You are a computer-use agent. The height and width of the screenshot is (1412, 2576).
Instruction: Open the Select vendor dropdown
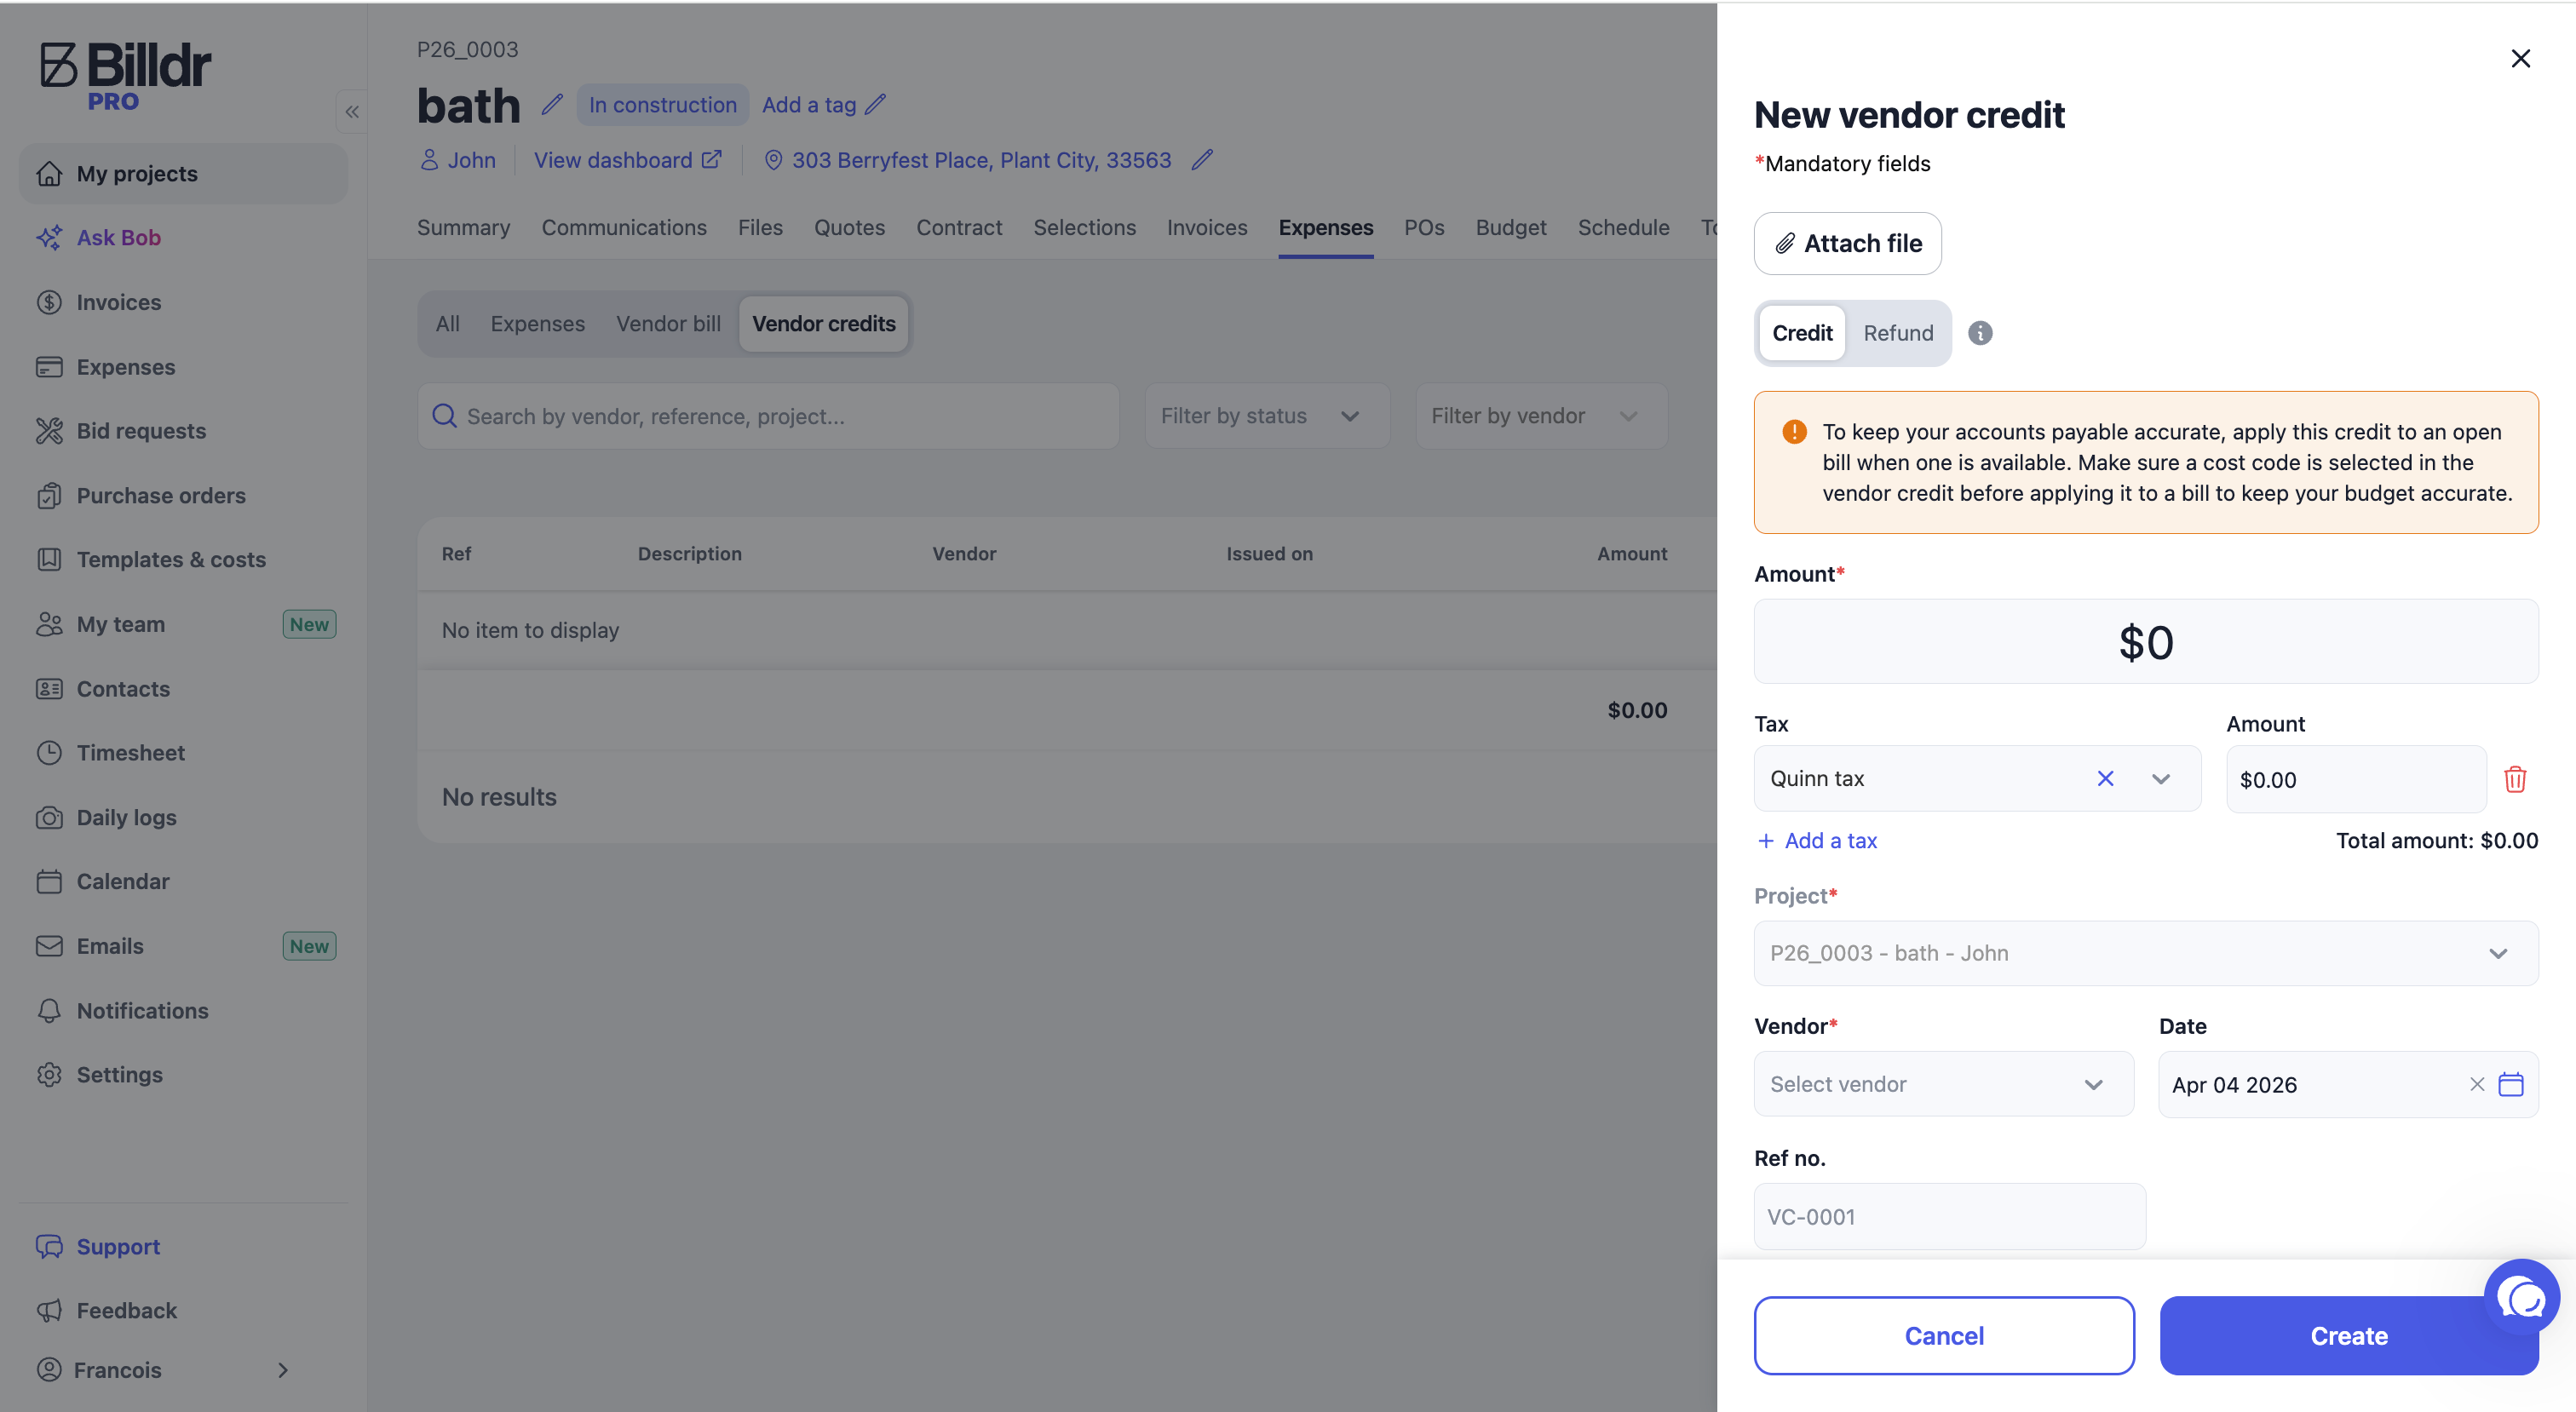[1943, 1084]
